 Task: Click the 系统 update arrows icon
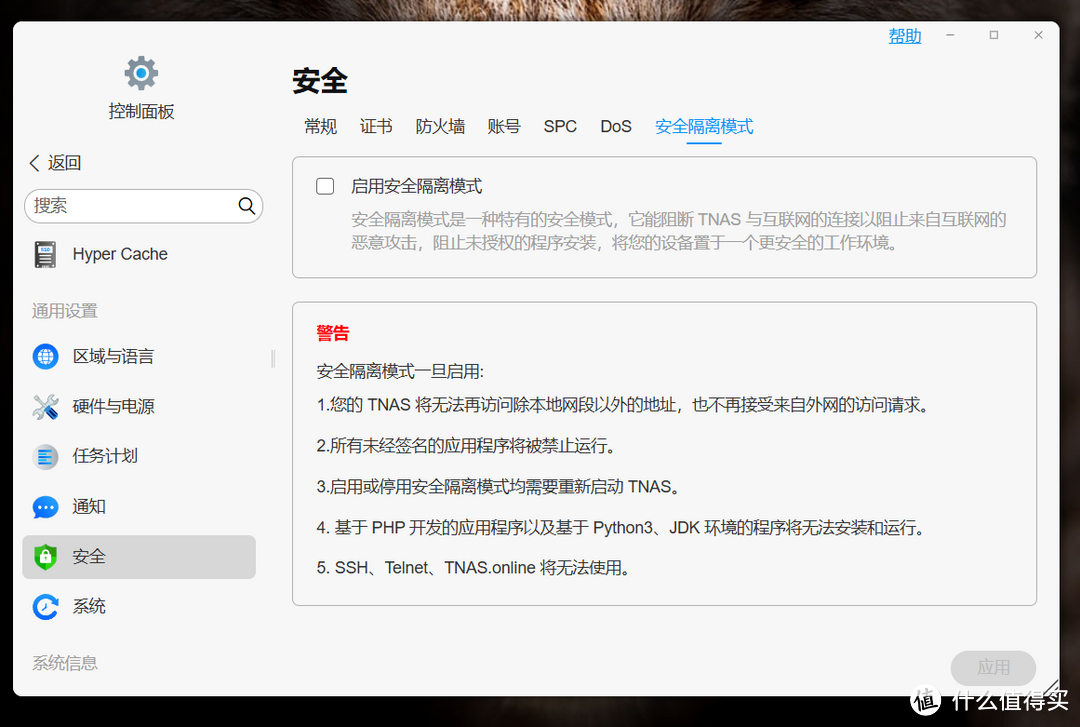pos(44,606)
